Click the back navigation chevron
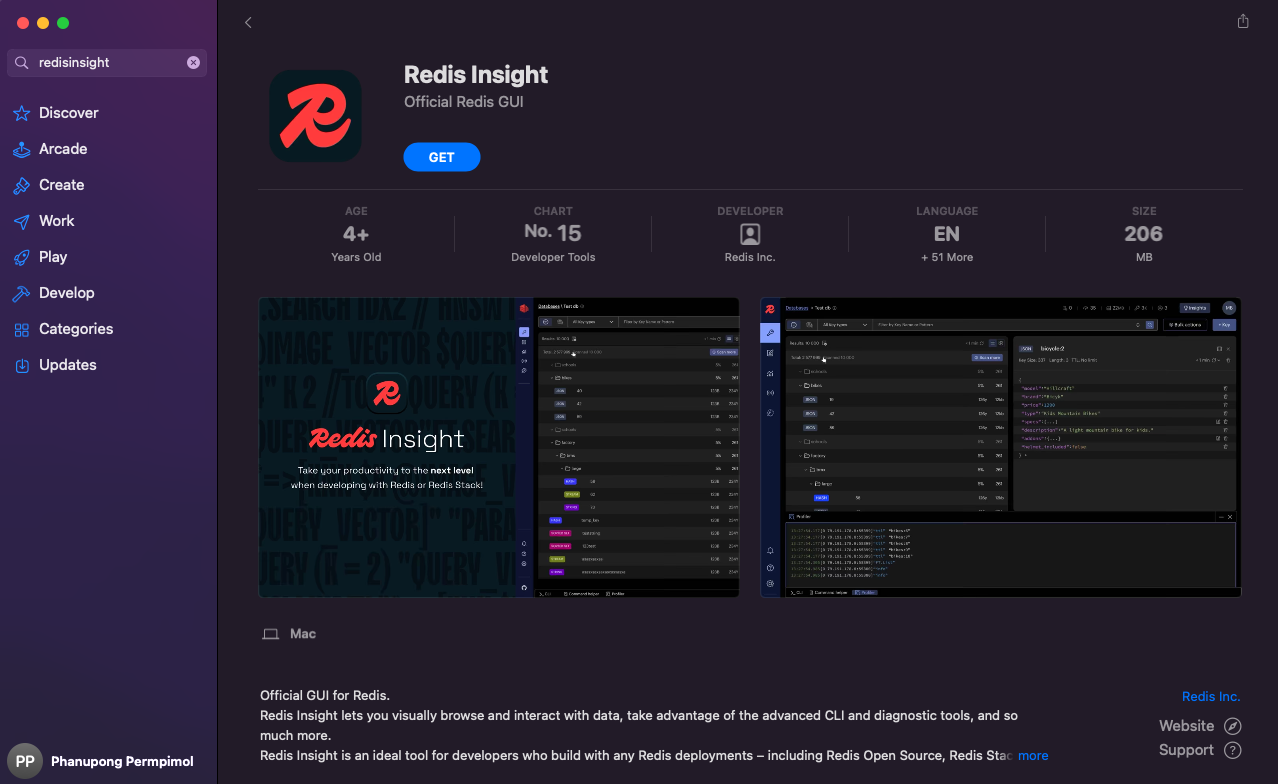 pyautogui.click(x=248, y=21)
